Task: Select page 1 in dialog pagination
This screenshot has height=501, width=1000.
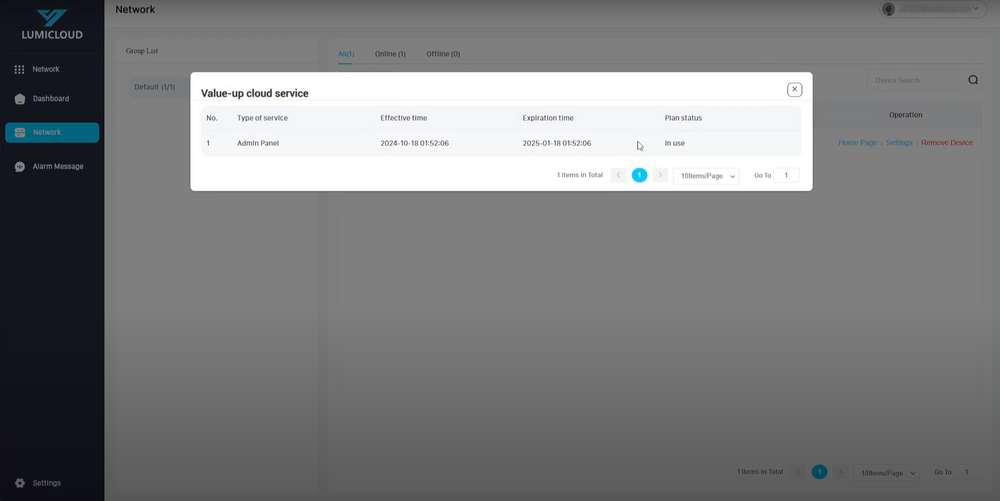Action: [639, 175]
